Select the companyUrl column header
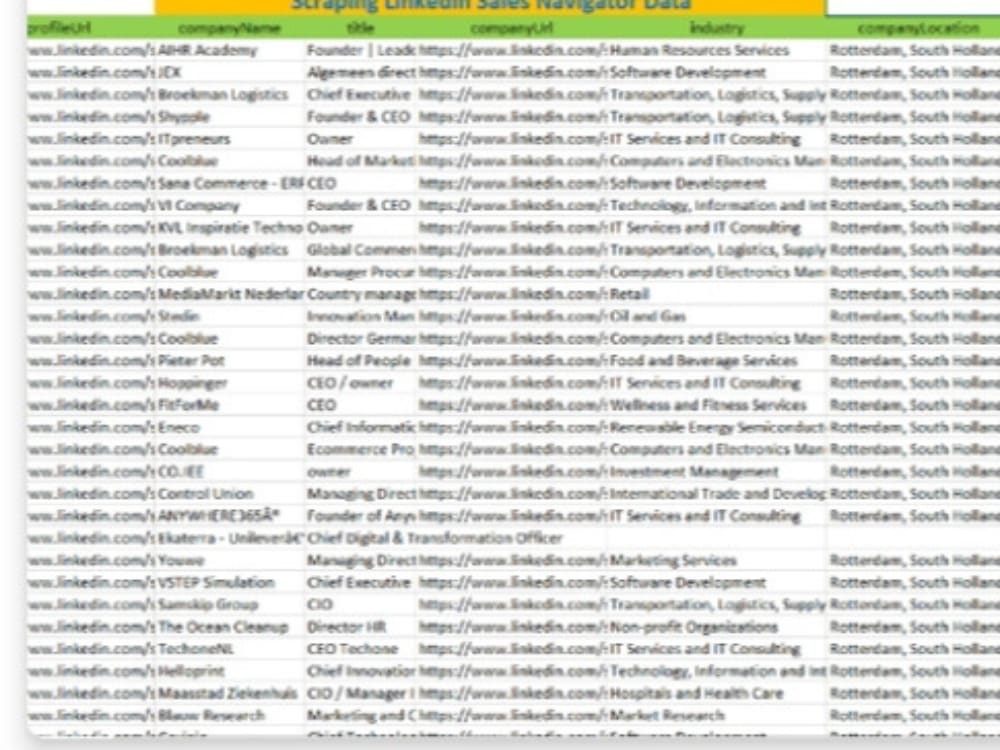The height and width of the screenshot is (750, 1000). (511, 28)
